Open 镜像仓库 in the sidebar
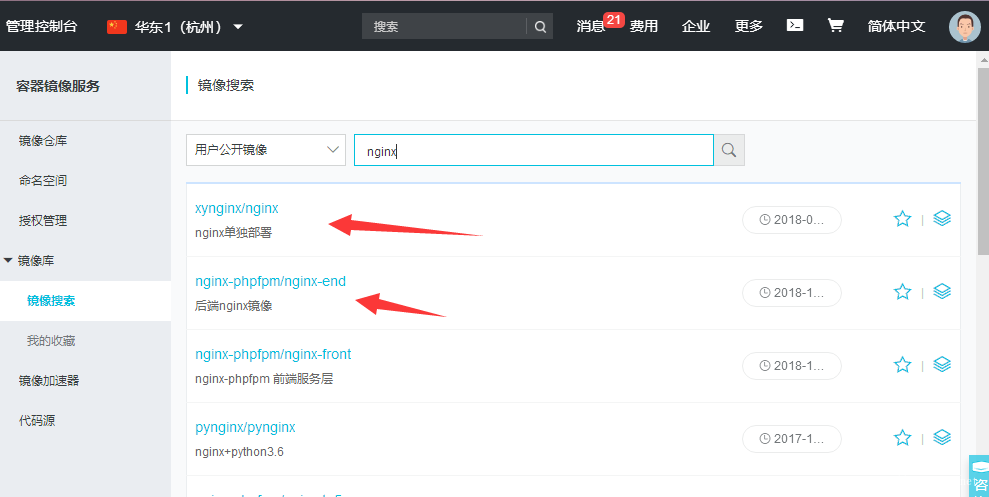The image size is (989, 497). [x=43, y=141]
